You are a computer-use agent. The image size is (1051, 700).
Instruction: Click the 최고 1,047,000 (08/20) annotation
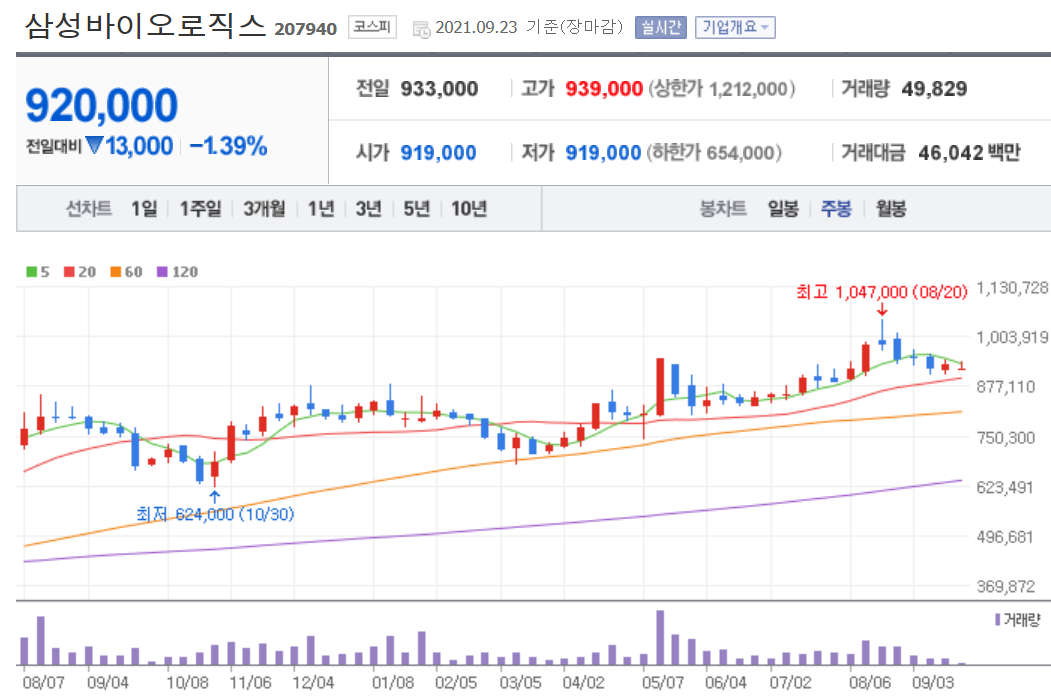[881, 292]
